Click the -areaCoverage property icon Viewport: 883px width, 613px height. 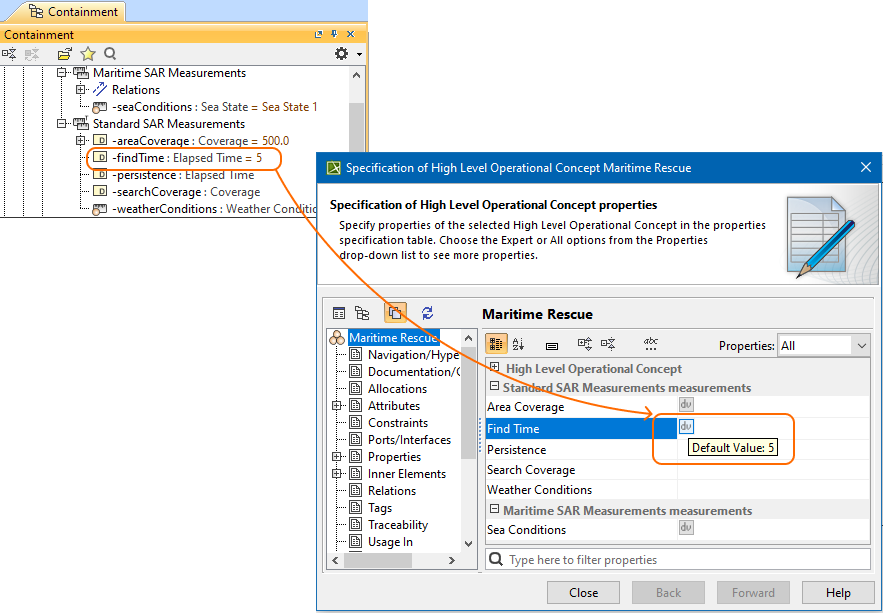pos(100,140)
